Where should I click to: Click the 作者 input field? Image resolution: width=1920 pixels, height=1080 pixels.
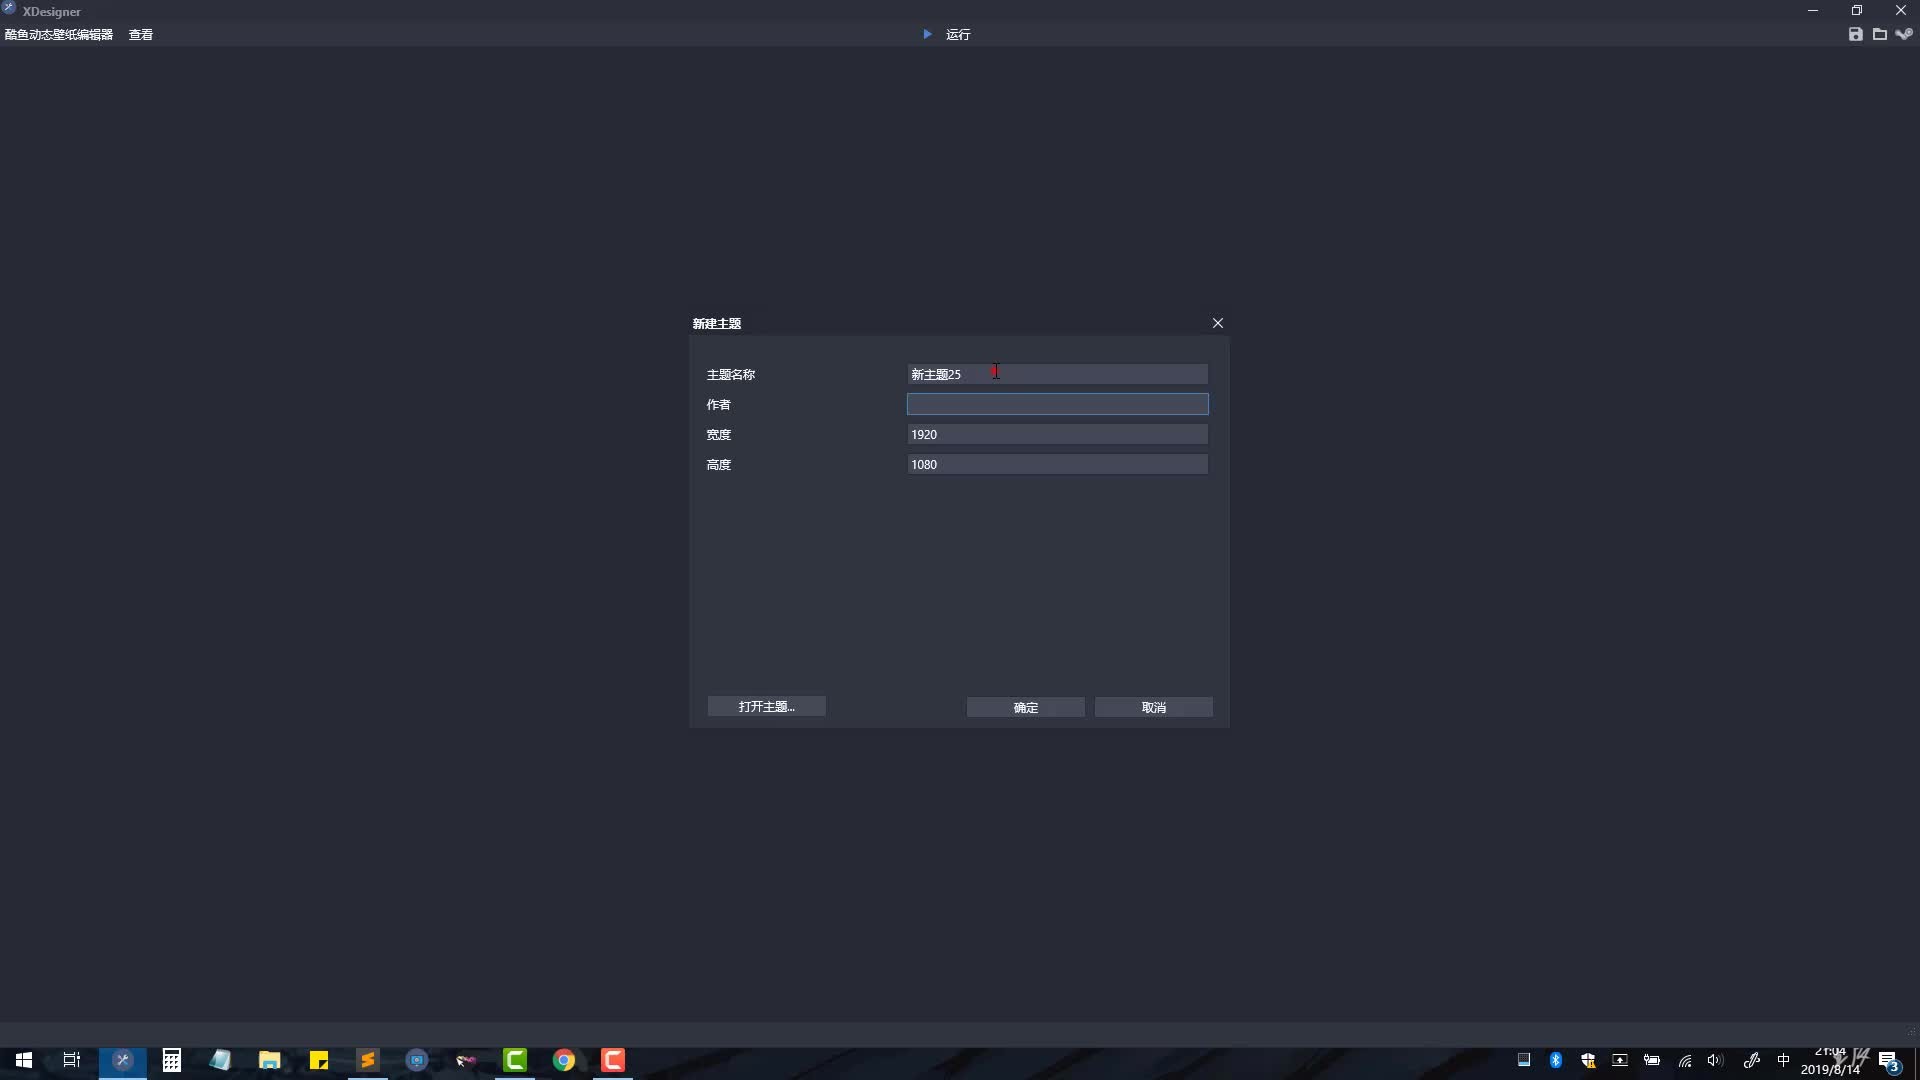1057,404
